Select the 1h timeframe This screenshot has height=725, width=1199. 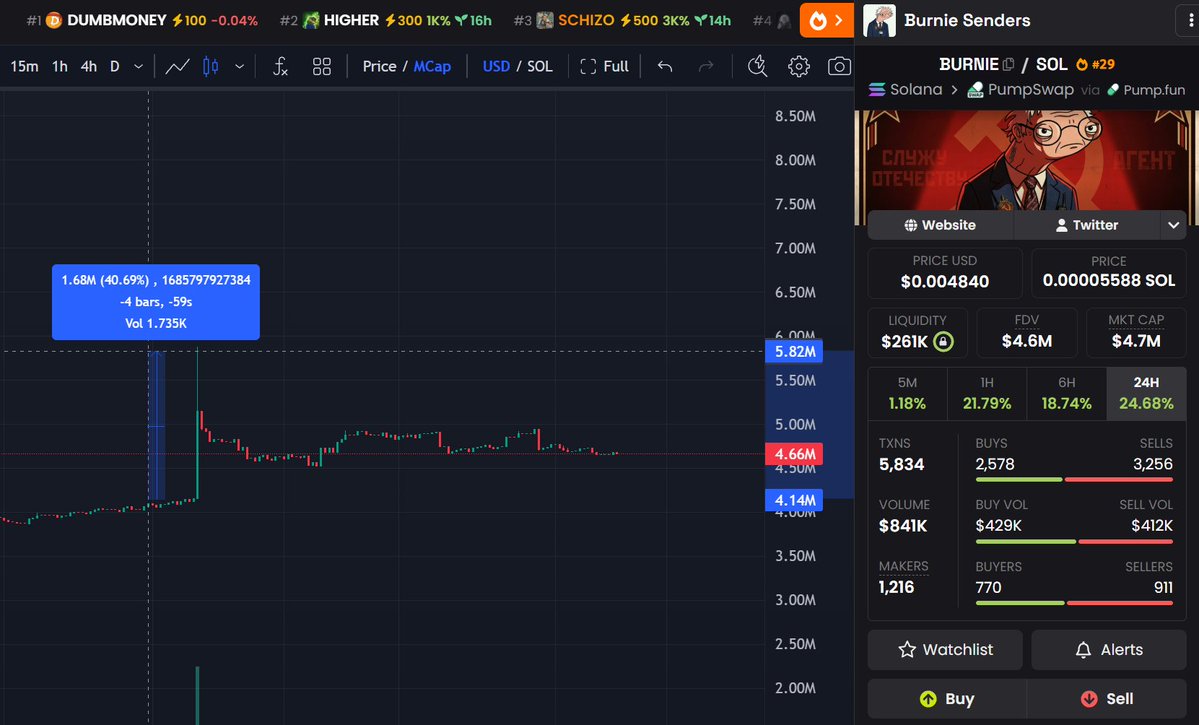[x=60, y=67]
